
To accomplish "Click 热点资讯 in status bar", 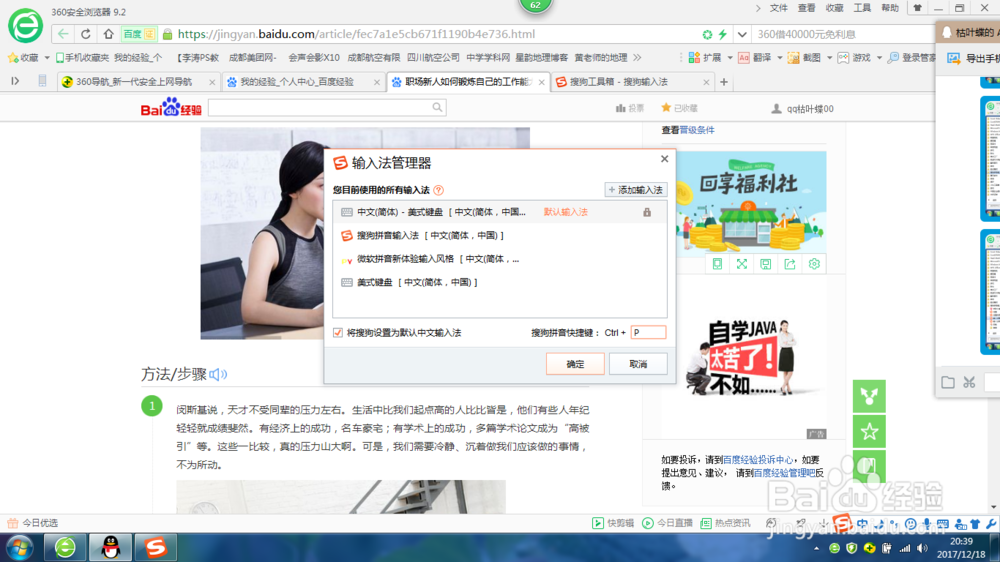I will pyautogui.click(x=725, y=523).
